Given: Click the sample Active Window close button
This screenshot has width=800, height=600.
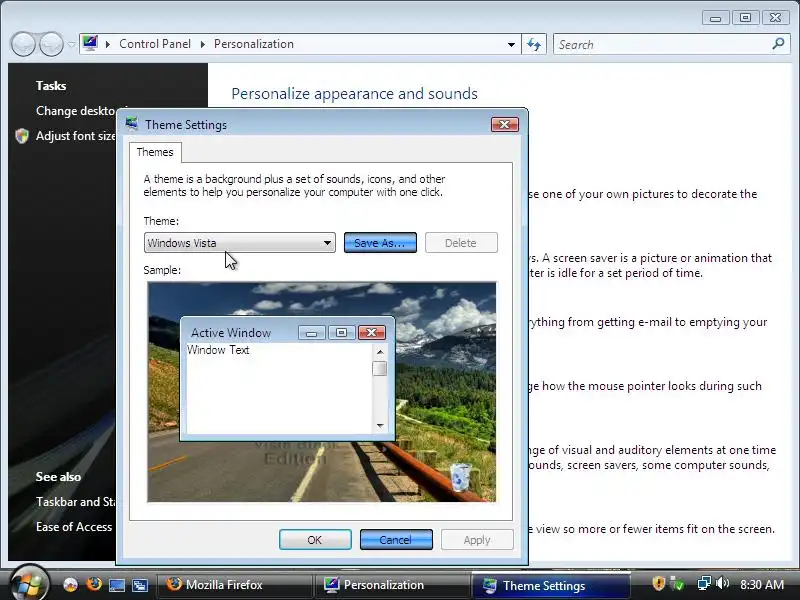Looking at the screenshot, I should click(371, 333).
